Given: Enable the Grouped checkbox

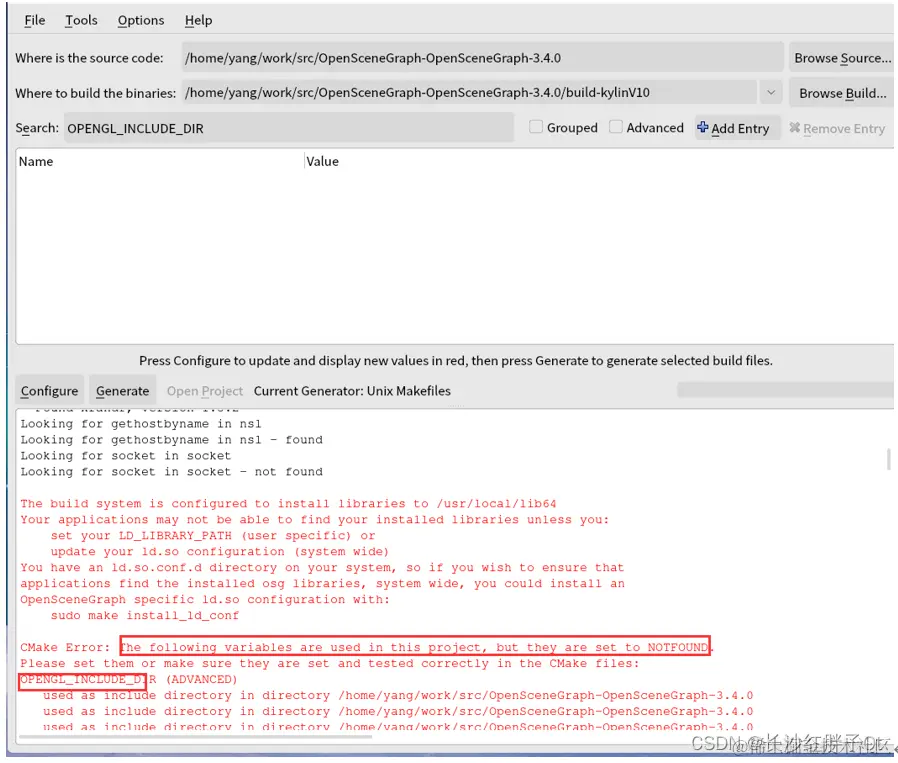Looking at the screenshot, I should pyautogui.click(x=535, y=127).
